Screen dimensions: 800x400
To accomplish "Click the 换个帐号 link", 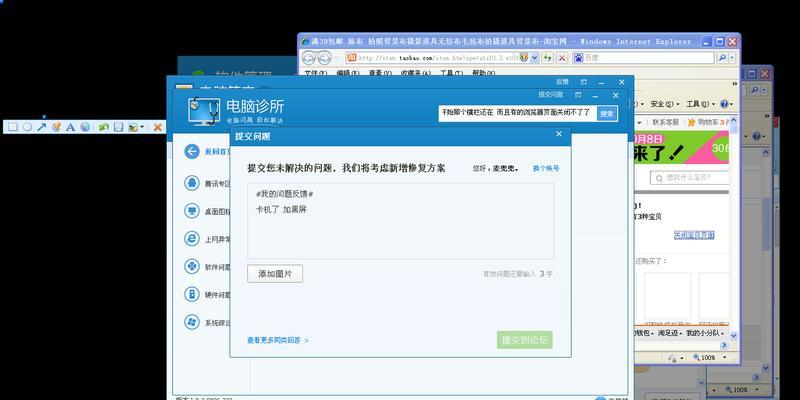I will [546, 168].
